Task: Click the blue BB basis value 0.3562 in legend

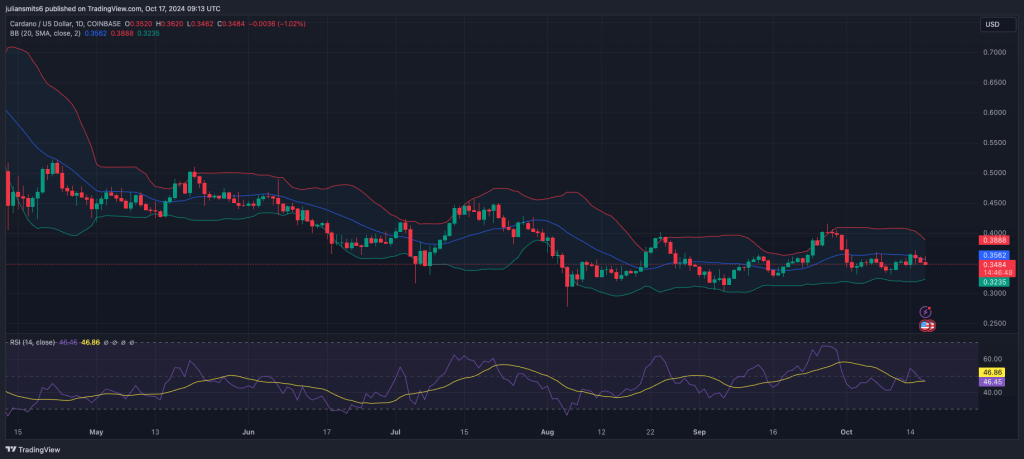Action: [95, 33]
